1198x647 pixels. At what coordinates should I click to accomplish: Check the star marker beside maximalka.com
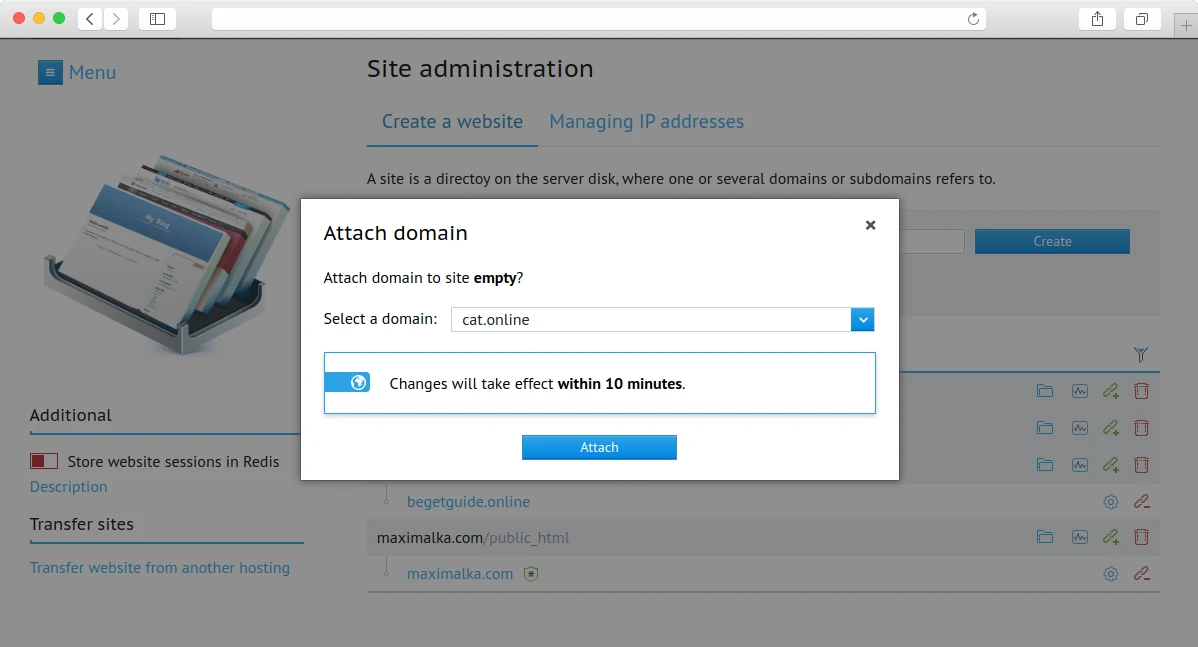[x=531, y=573]
